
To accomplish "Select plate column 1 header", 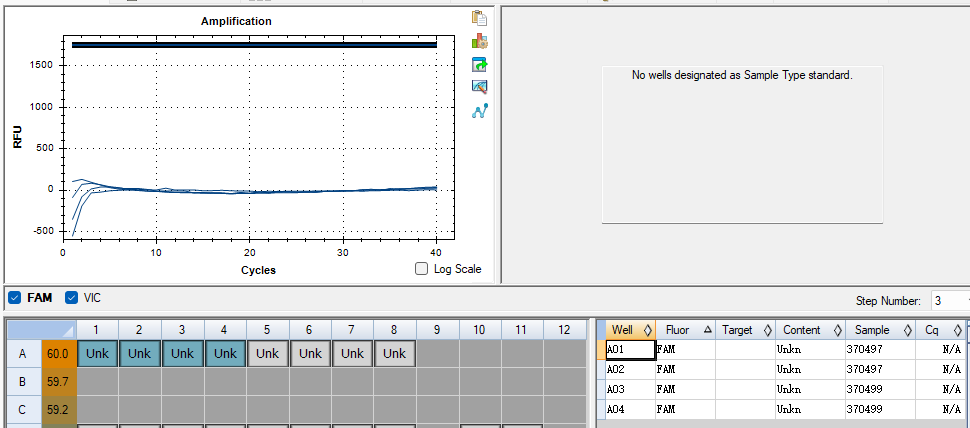I will click(x=98, y=330).
